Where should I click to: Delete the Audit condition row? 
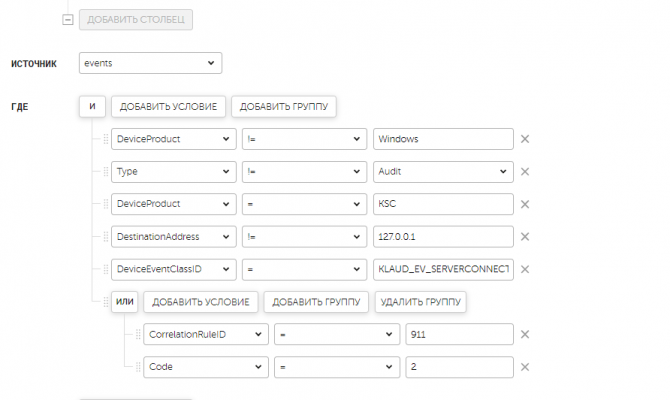[525, 171]
